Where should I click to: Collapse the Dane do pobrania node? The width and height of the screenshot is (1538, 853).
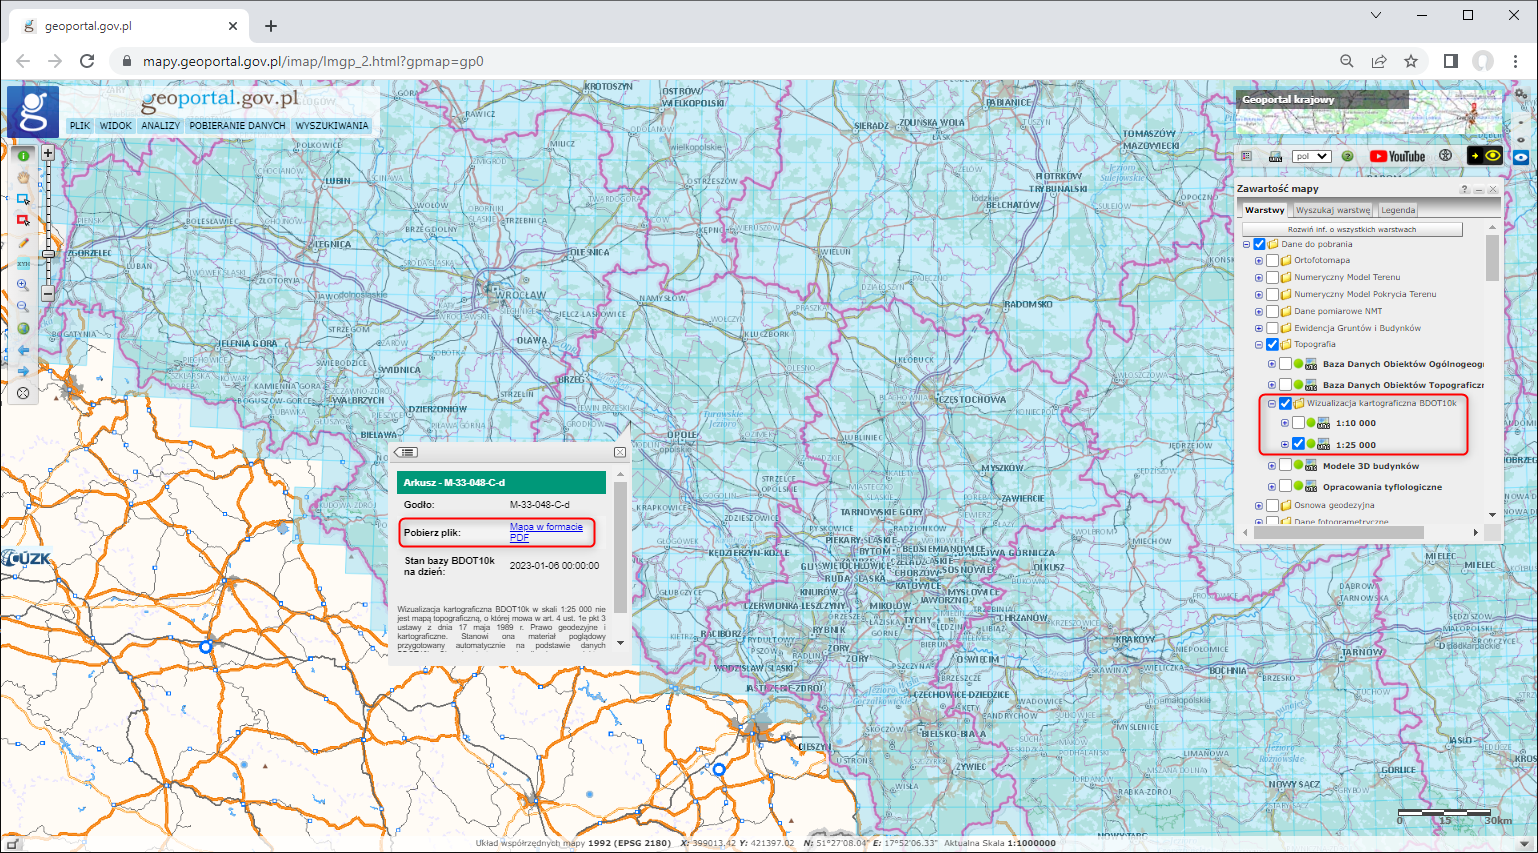[x=1246, y=244]
